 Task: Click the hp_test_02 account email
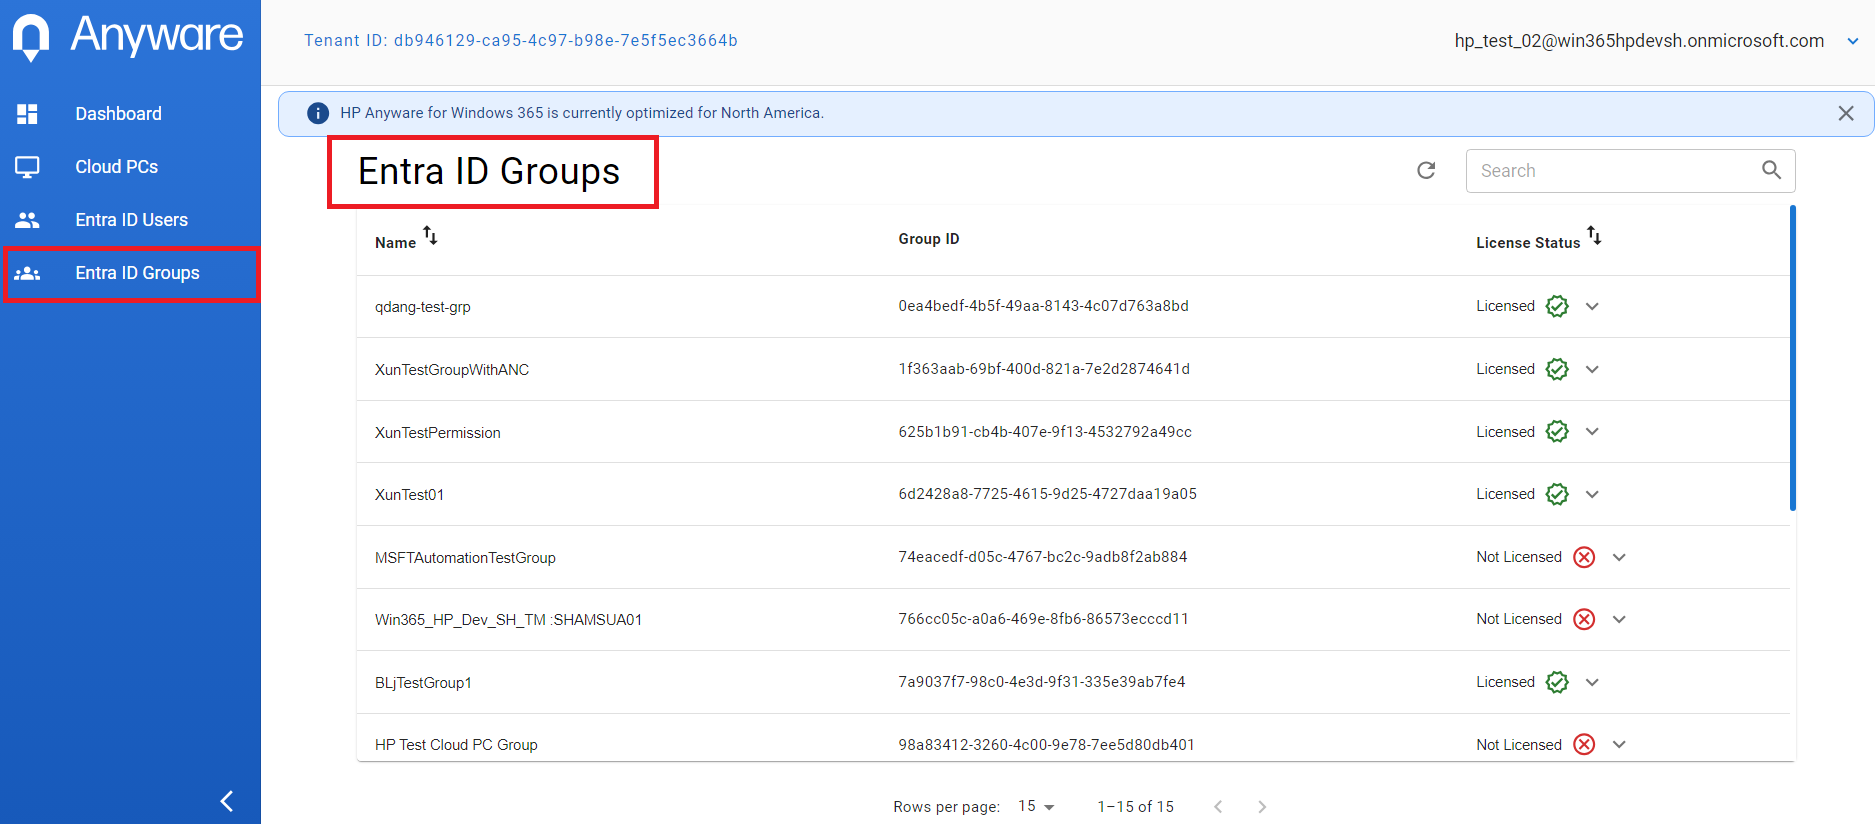1639,41
